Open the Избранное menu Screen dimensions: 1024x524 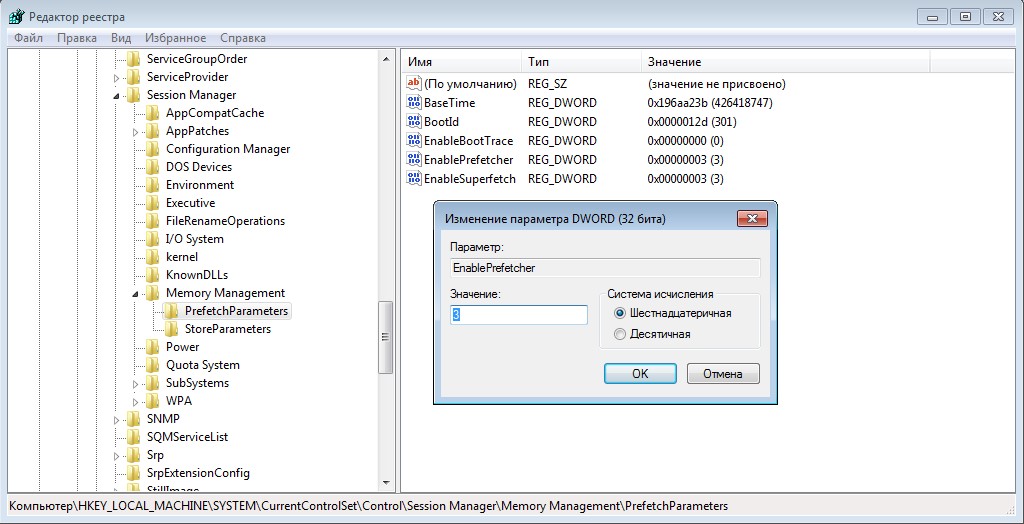pyautogui.click(x=176, y=38)
